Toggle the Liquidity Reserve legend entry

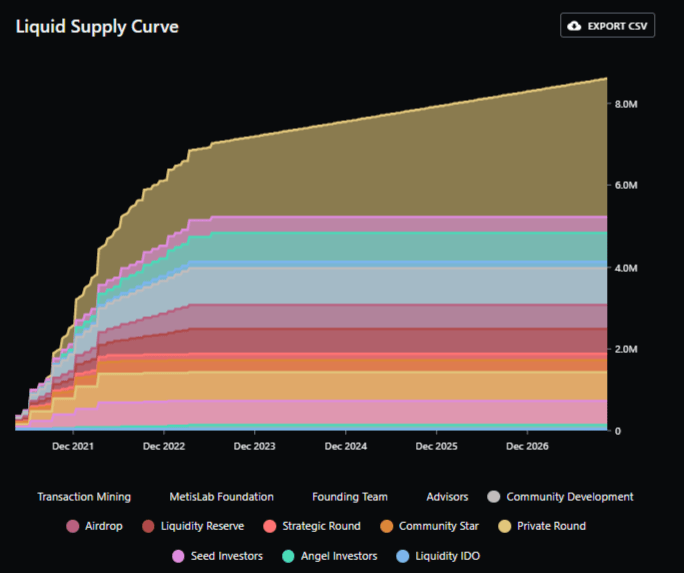coord(193,526)
